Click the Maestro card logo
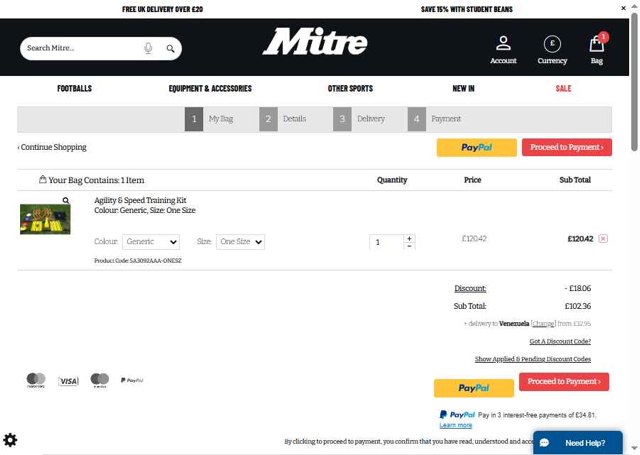 100,380
